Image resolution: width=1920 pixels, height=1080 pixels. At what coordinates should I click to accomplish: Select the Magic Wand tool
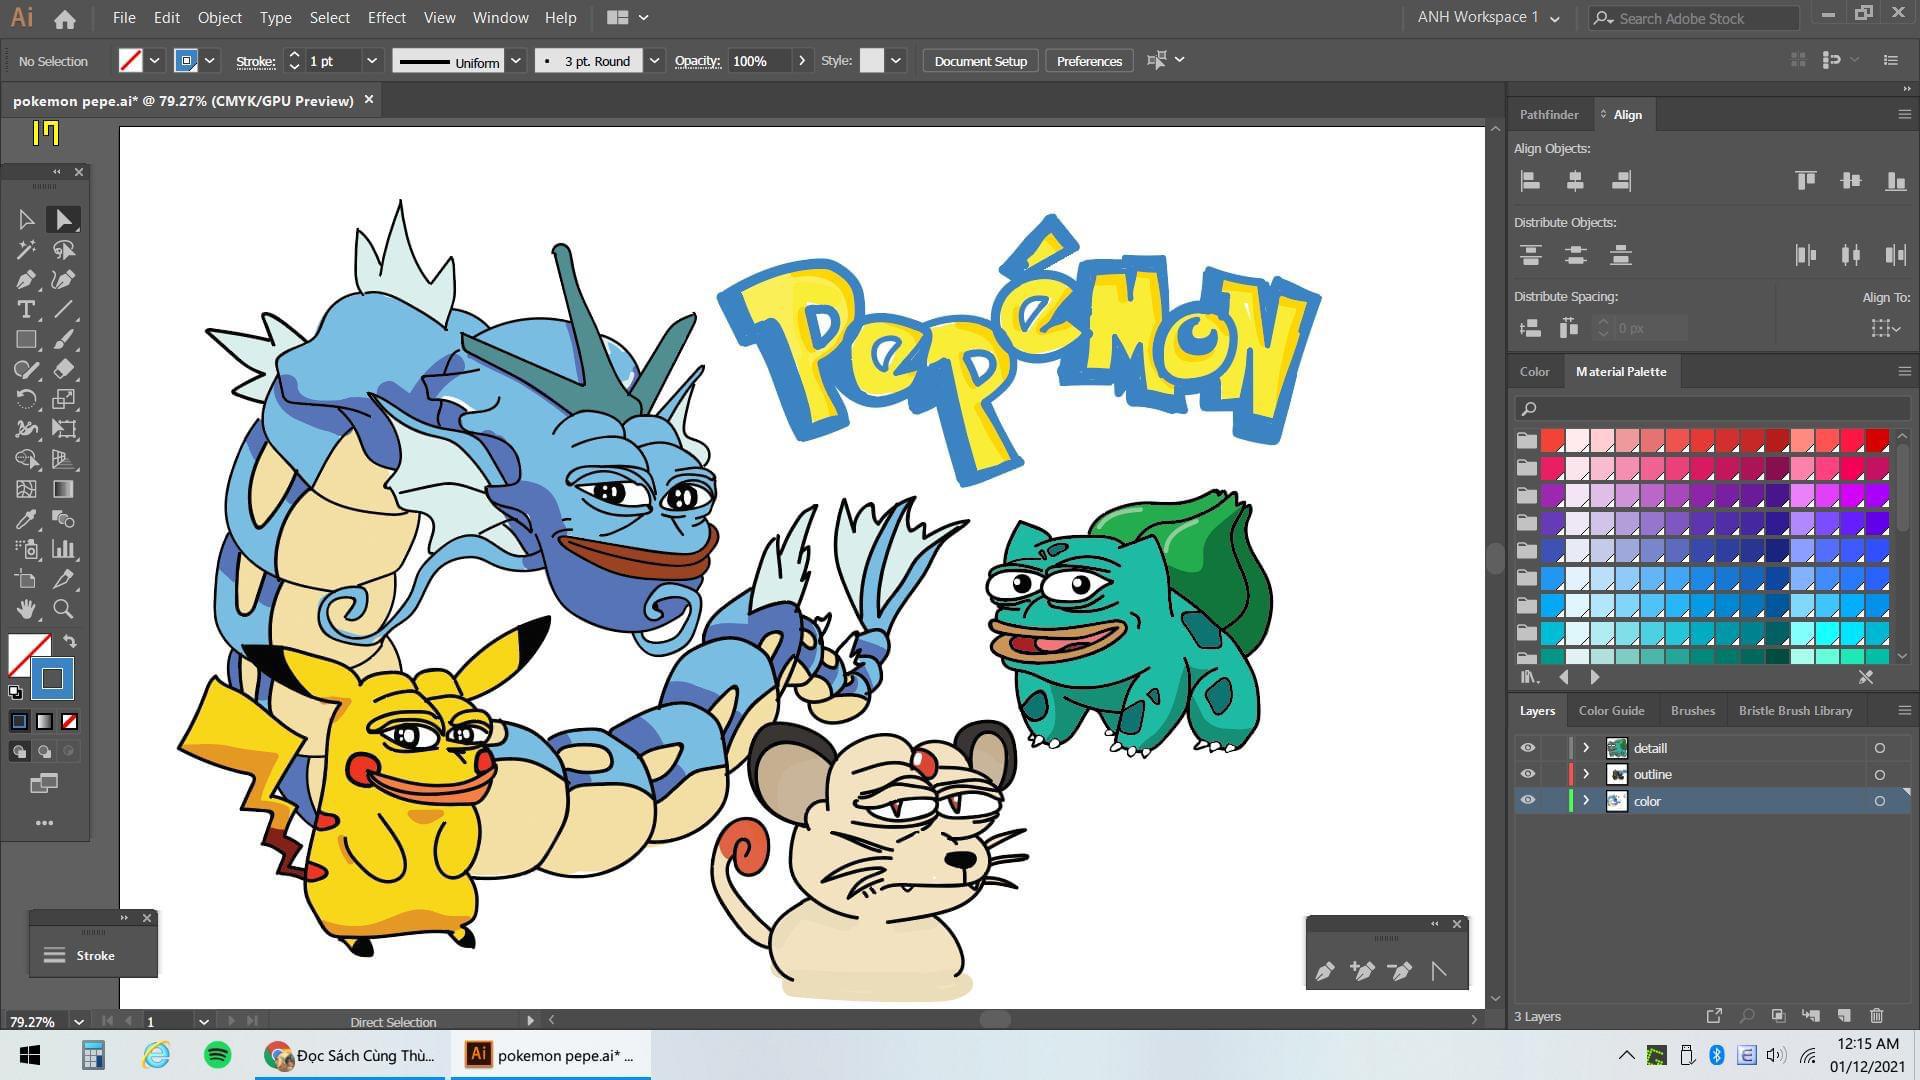[x=26, y=250]
